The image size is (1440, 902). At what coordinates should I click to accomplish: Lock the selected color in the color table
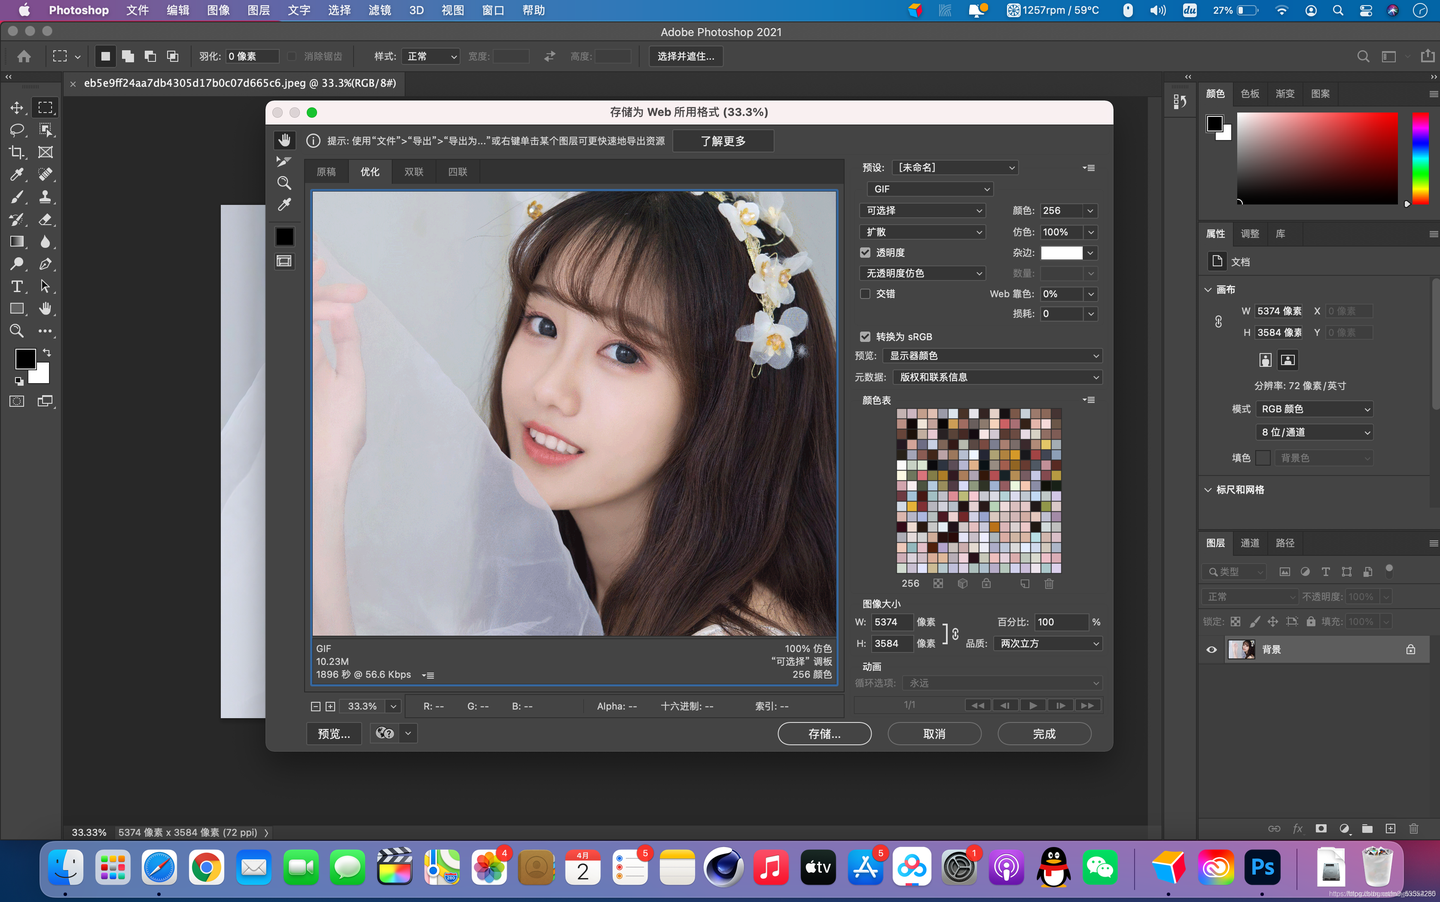tap(986, 583)
